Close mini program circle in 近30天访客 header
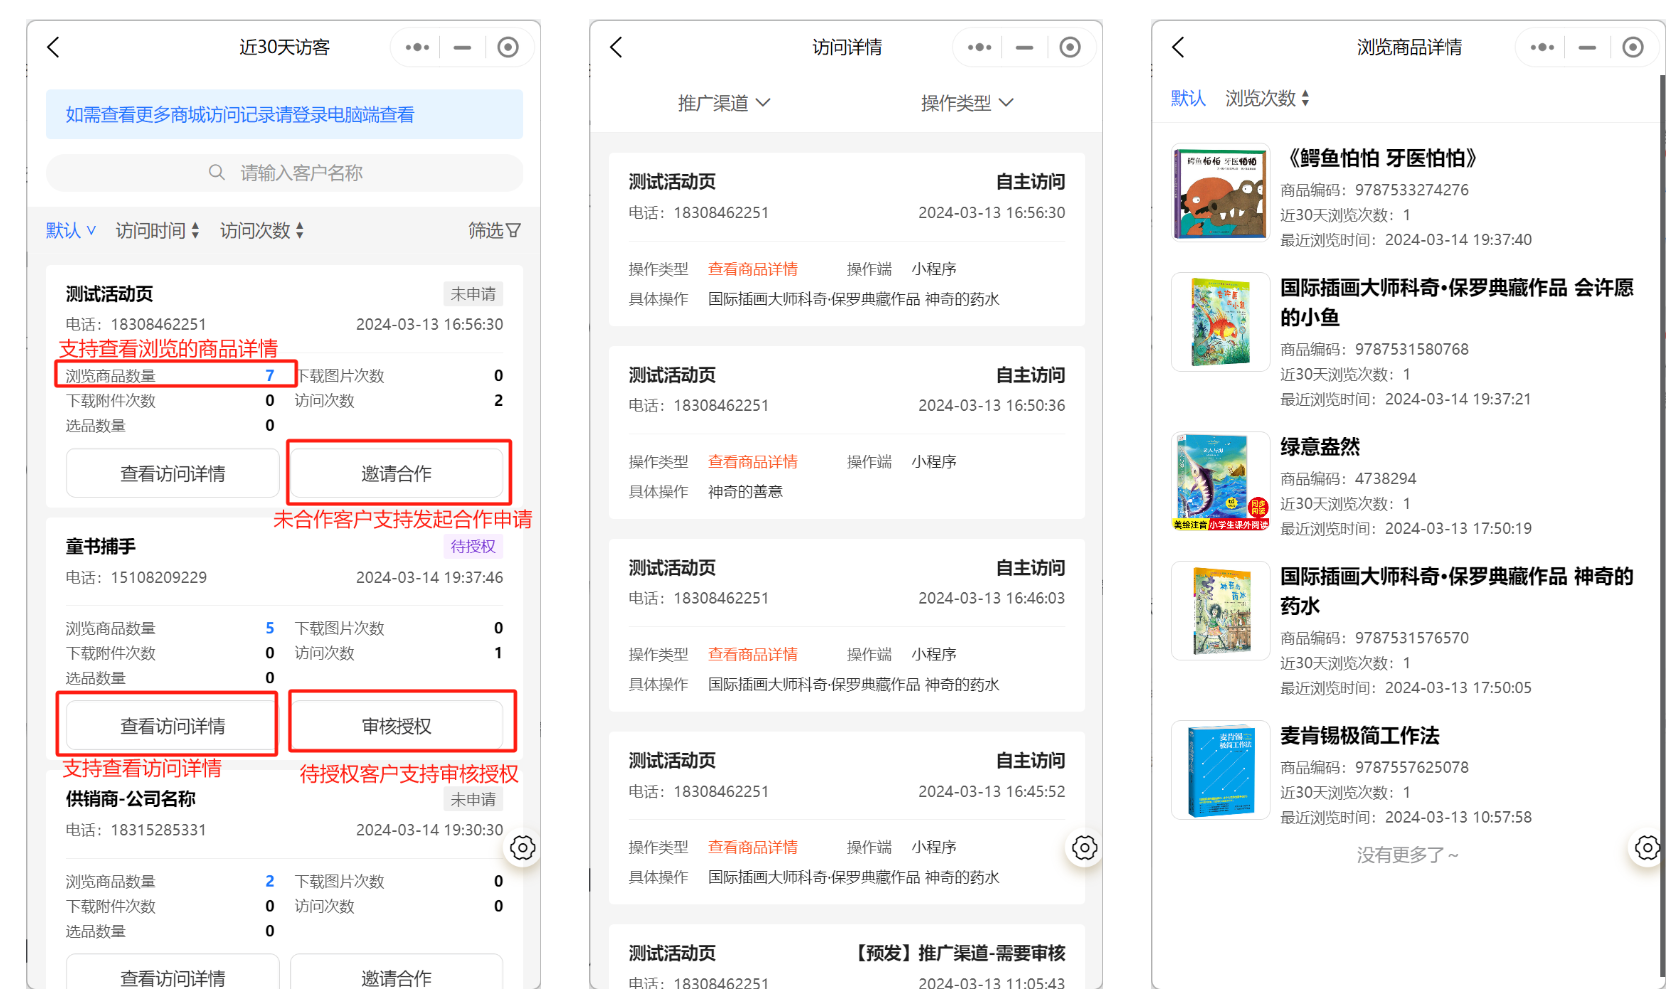 pyautogui.click(x=508, y=47)
